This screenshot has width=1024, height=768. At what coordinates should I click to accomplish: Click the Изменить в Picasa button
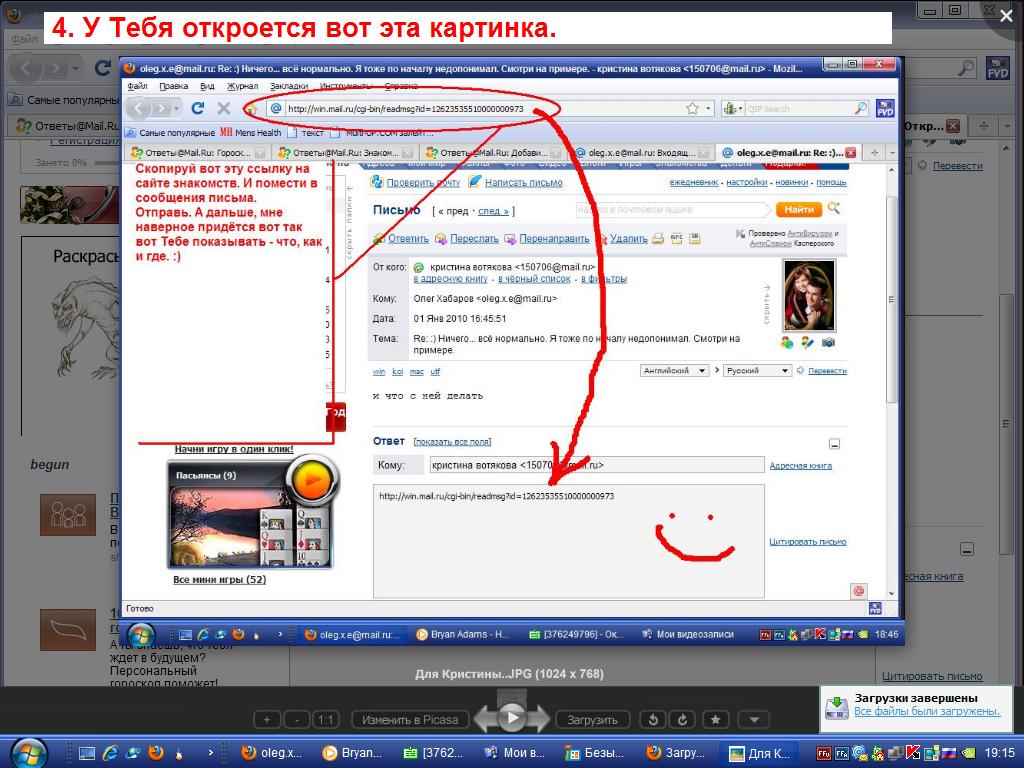[x=410, y=720]
